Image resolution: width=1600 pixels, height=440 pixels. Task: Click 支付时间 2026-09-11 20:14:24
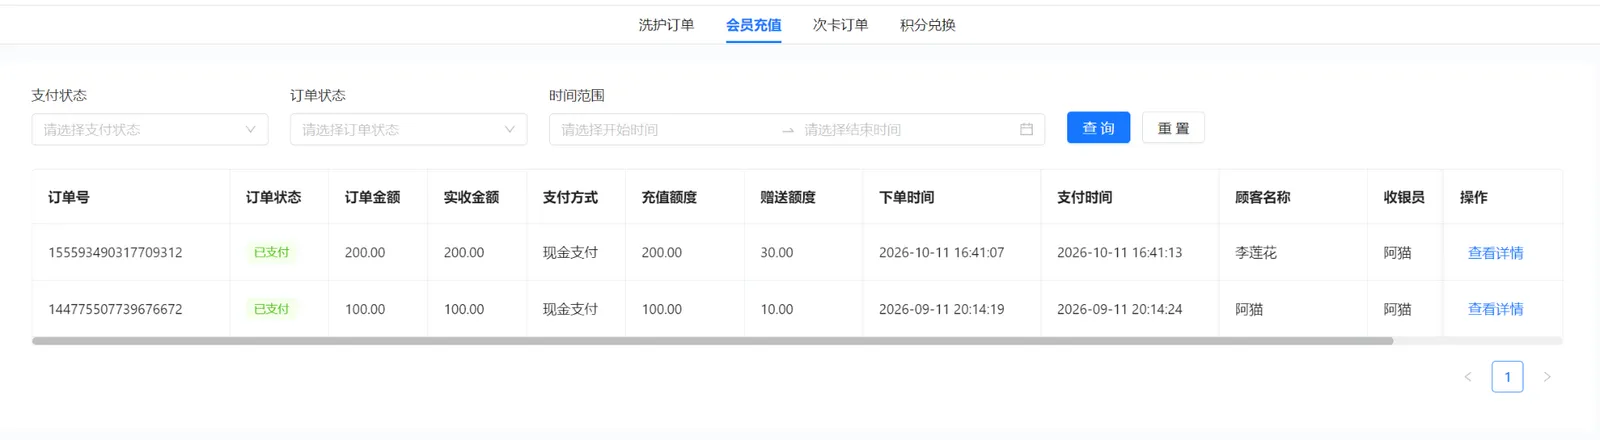point(1119,309)
